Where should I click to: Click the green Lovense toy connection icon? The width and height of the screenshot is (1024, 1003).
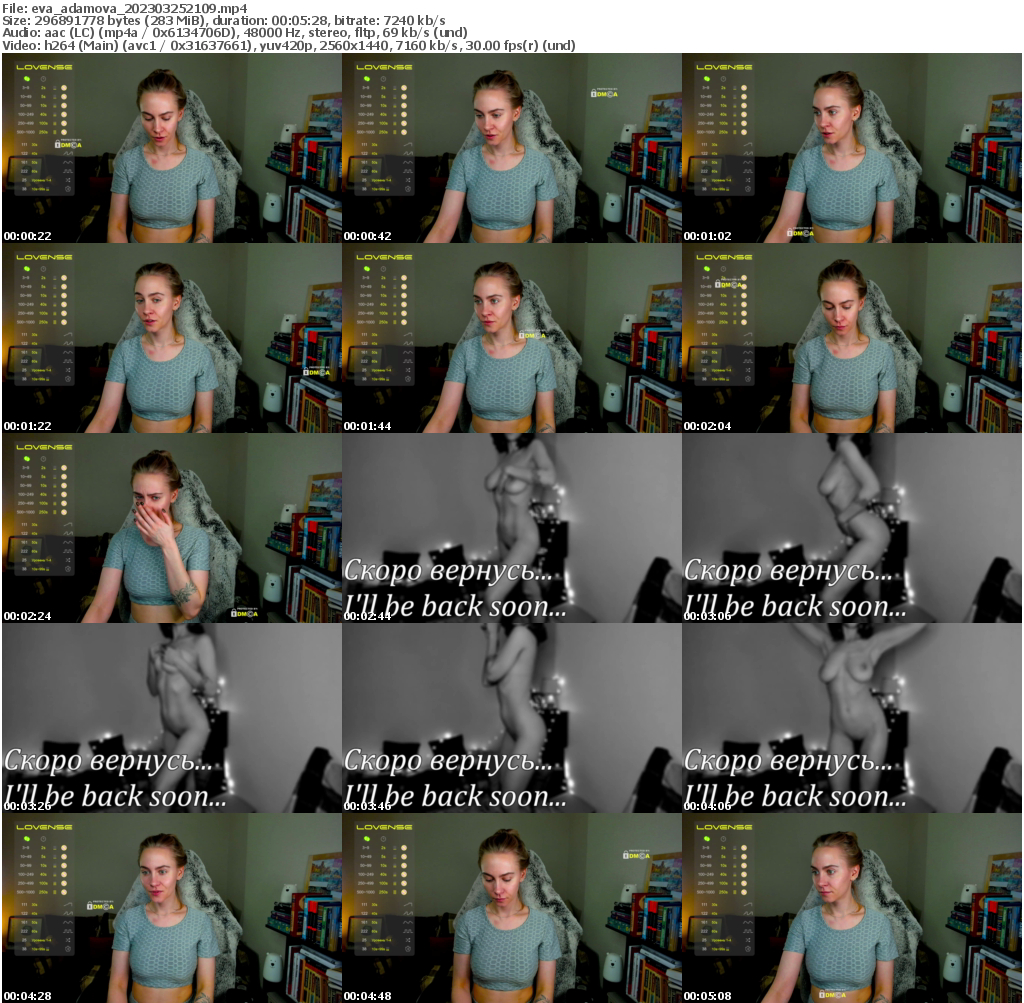click(27, 79)
